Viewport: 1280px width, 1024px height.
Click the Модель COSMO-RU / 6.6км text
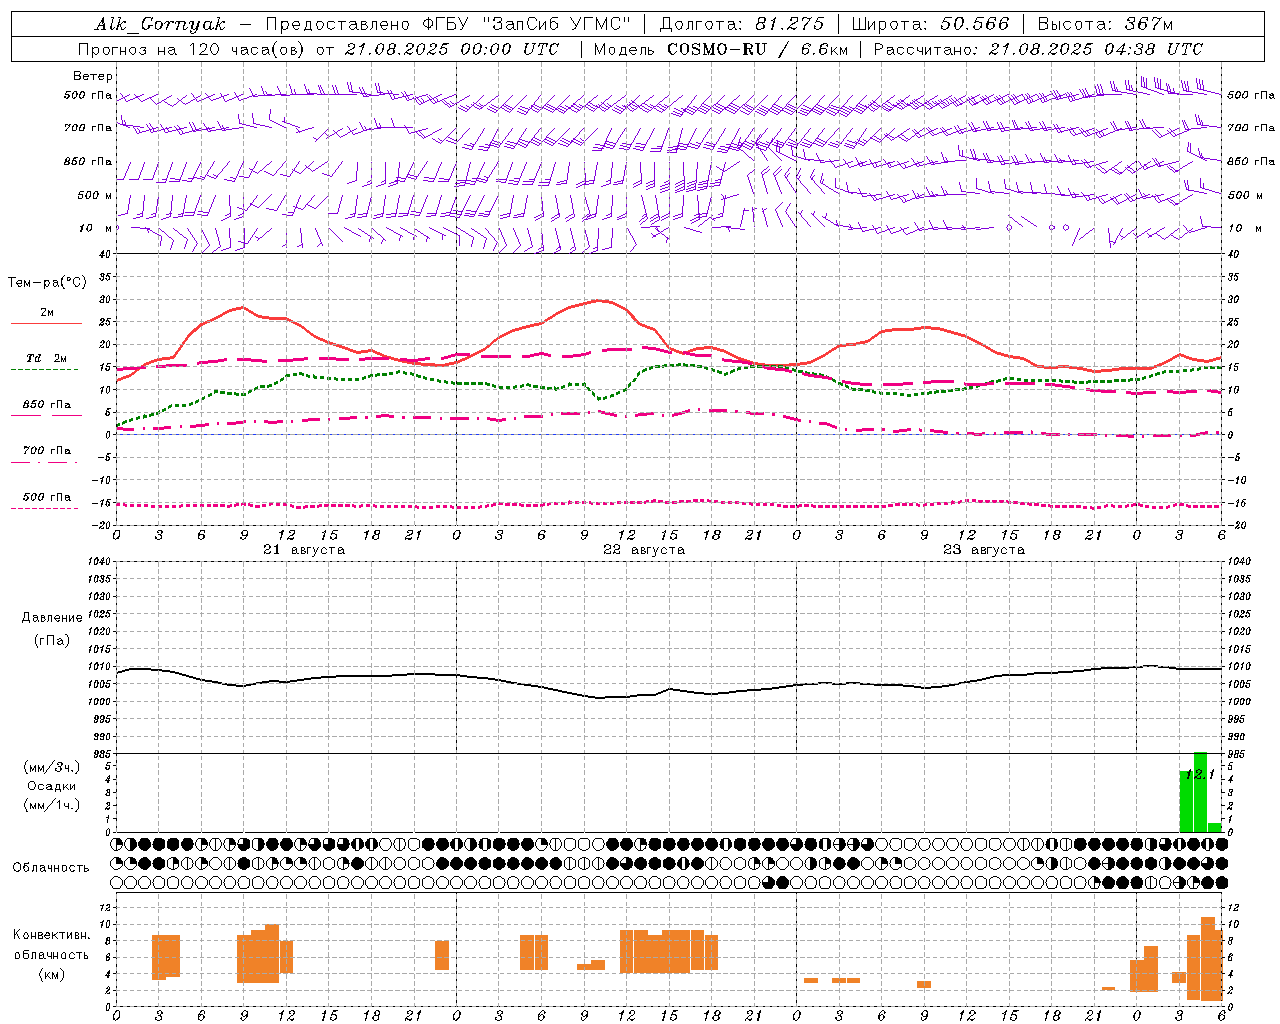pyautogui.click(x=720, y=49)
